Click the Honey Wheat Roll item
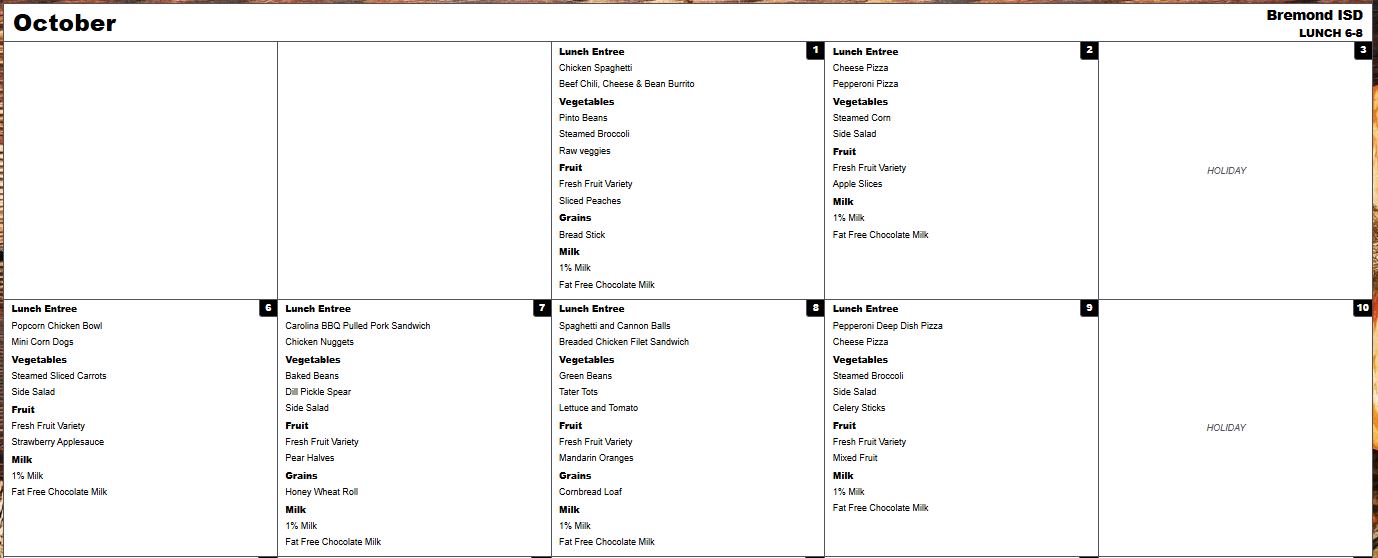Image resolution: width=1378 pixels, height=558 pixels. click(321, 492)
